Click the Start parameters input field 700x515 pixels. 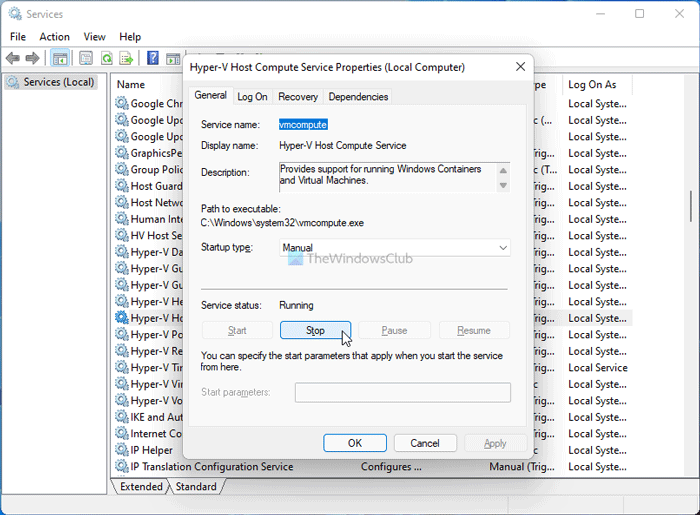coord(403,392)
